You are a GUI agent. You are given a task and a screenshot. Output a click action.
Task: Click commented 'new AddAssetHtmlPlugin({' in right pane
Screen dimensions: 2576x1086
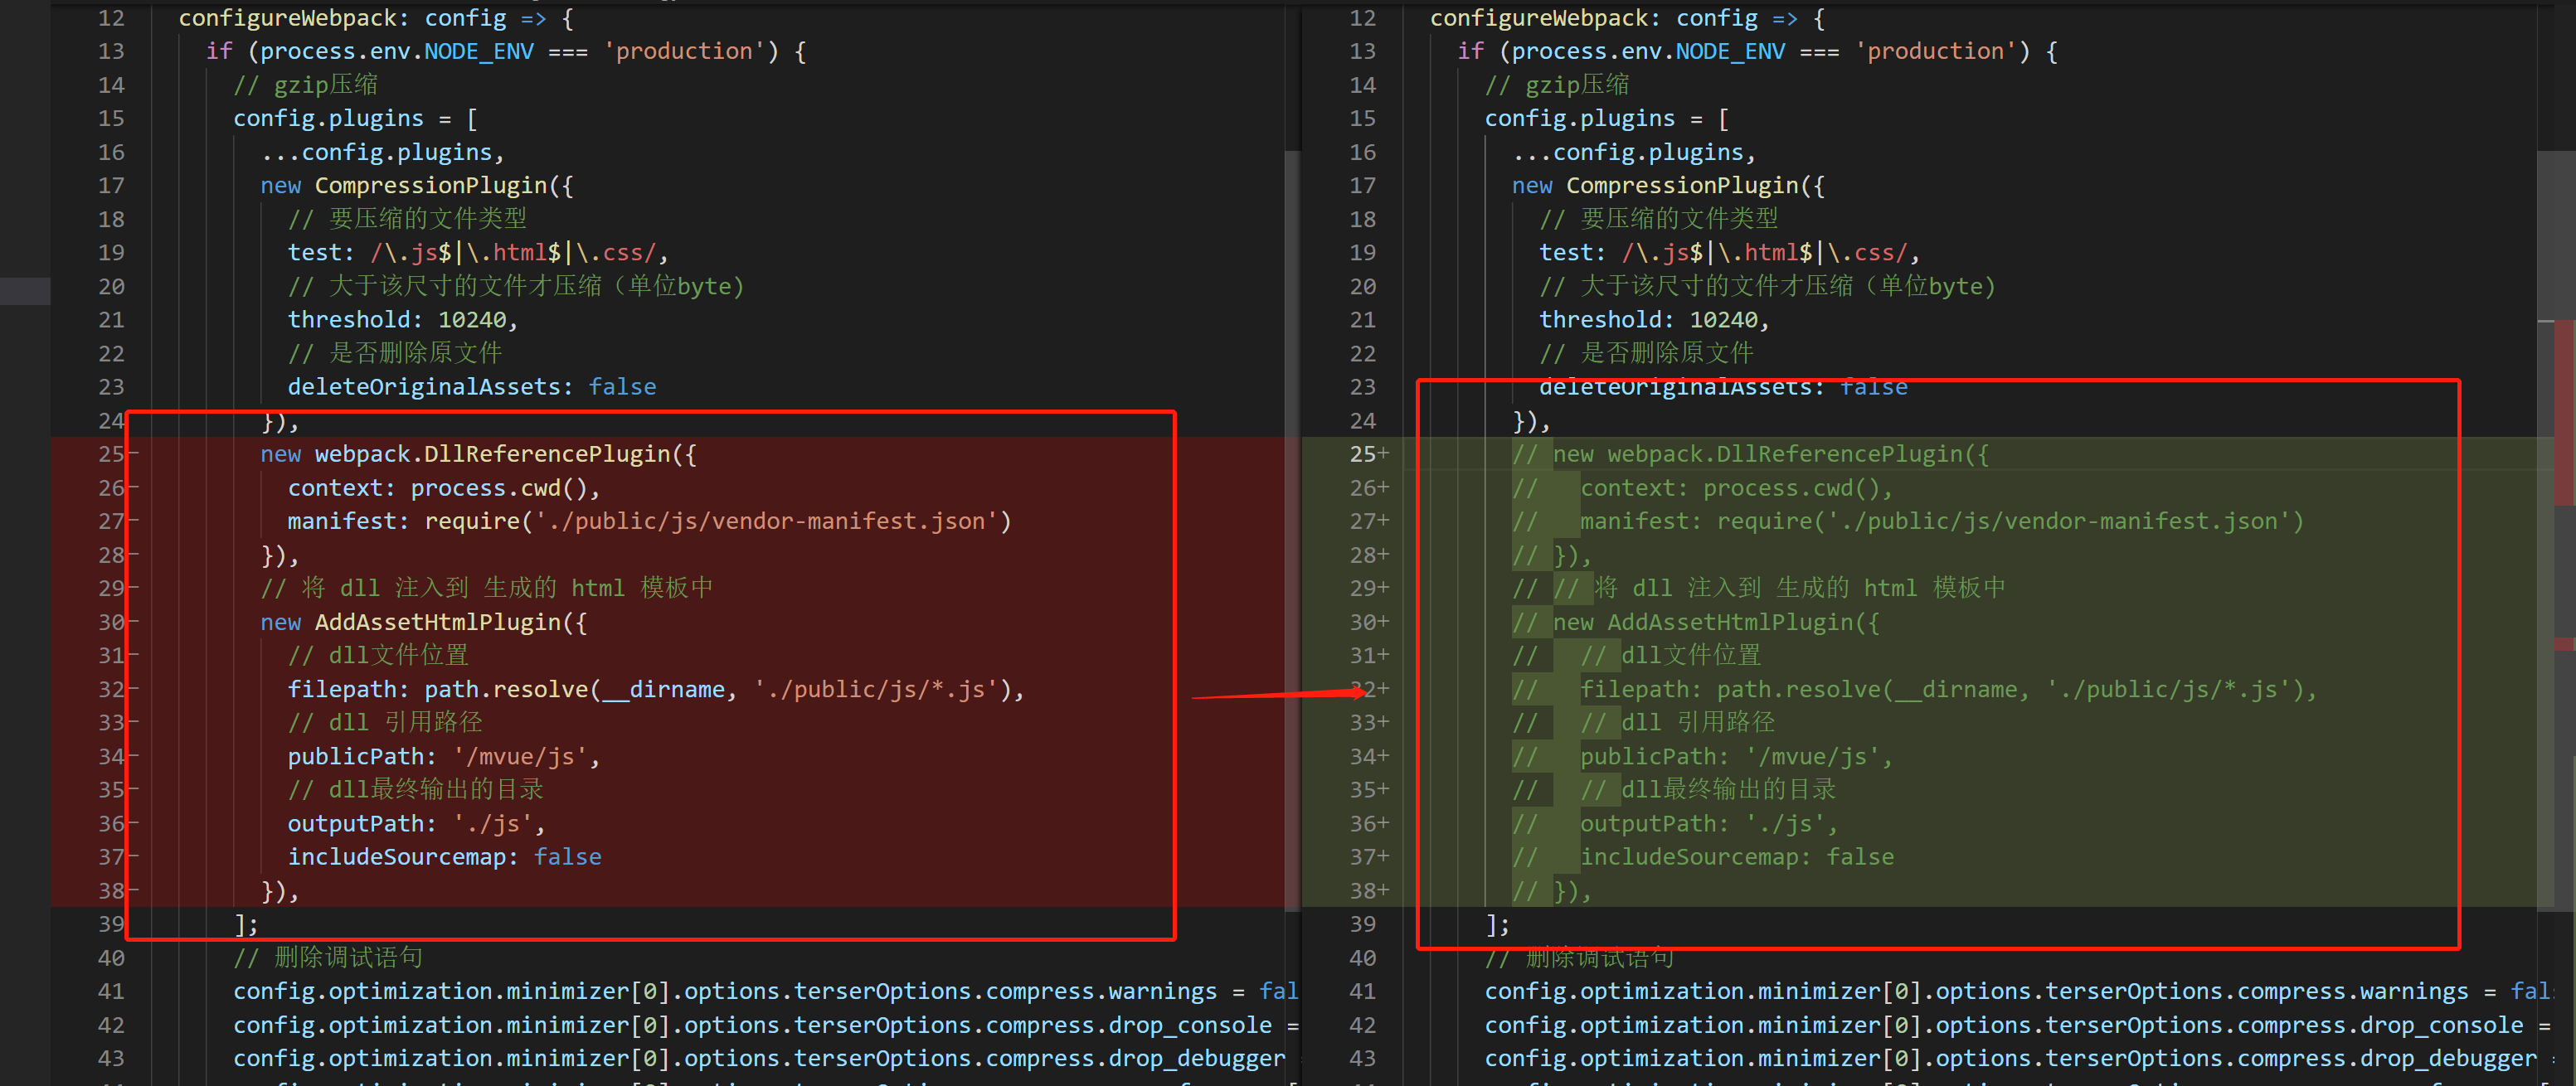point(1715,622)
